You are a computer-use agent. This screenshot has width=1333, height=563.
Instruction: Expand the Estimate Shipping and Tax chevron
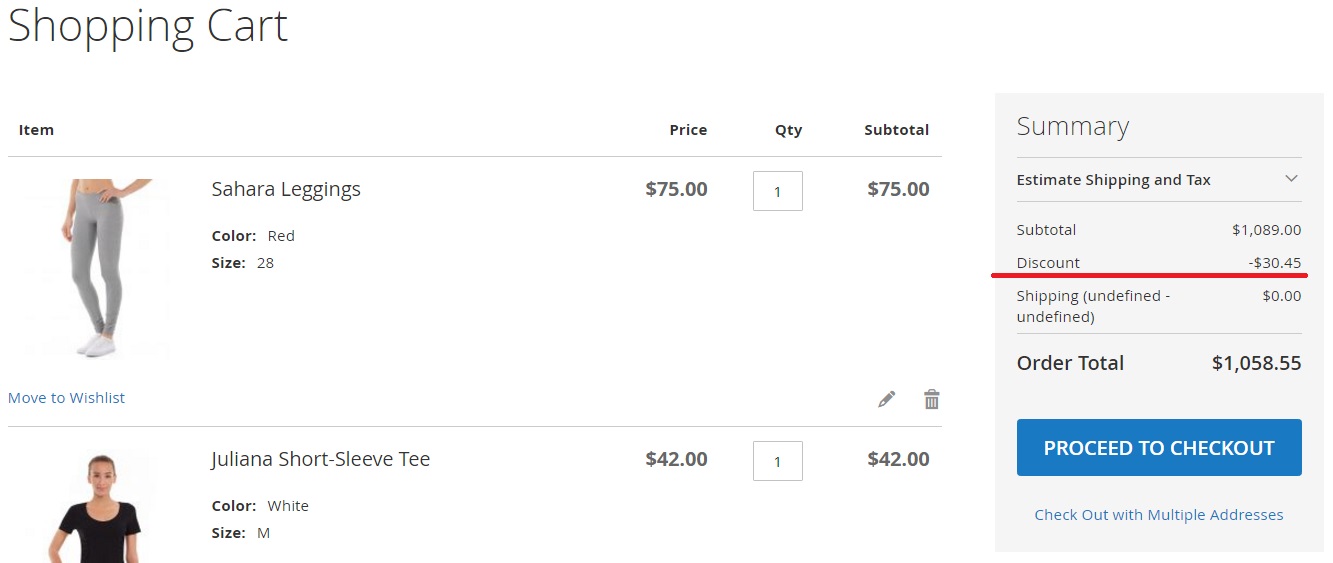pyautogui.click(x=1291, y=179)
